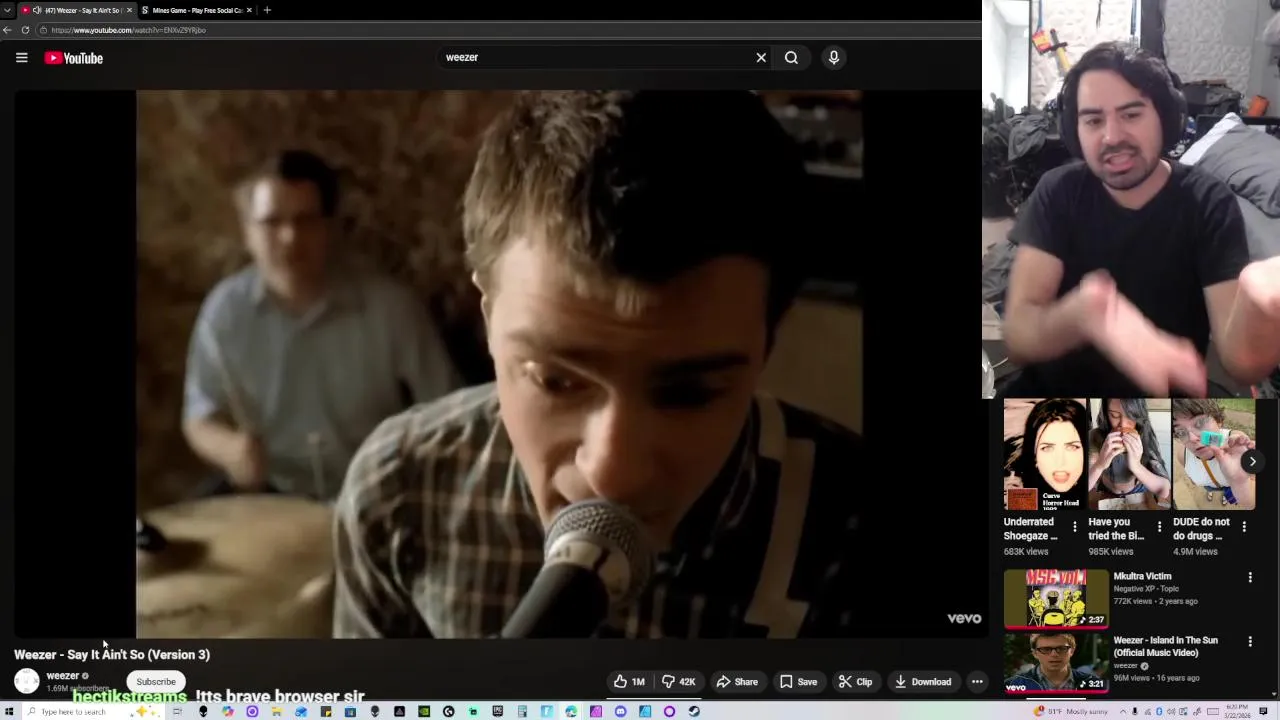The image size is (1280, 720).
Task: Open Task View on the taskbar
Action: click(177, 711)
